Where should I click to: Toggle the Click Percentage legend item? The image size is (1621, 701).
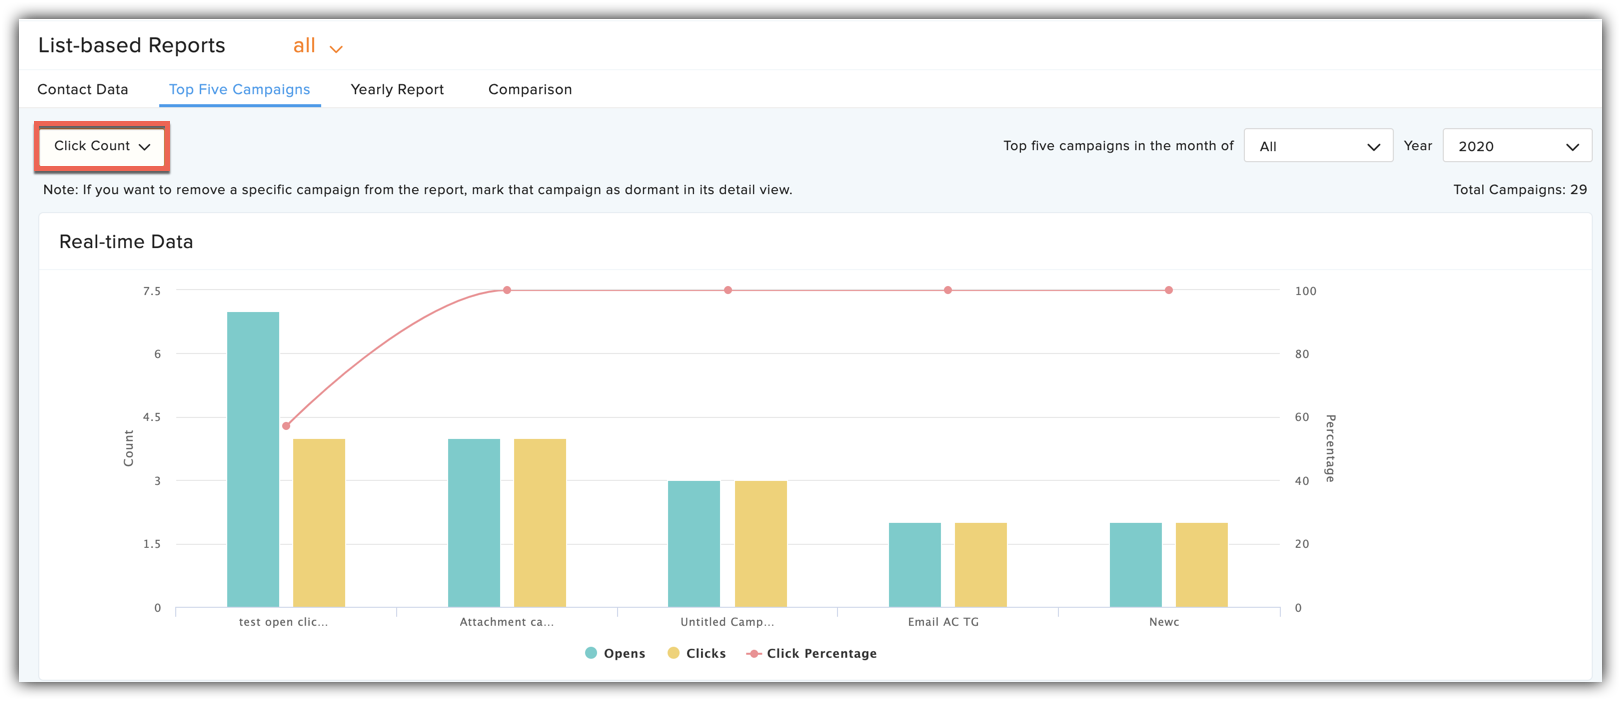(x=812, y=653)
